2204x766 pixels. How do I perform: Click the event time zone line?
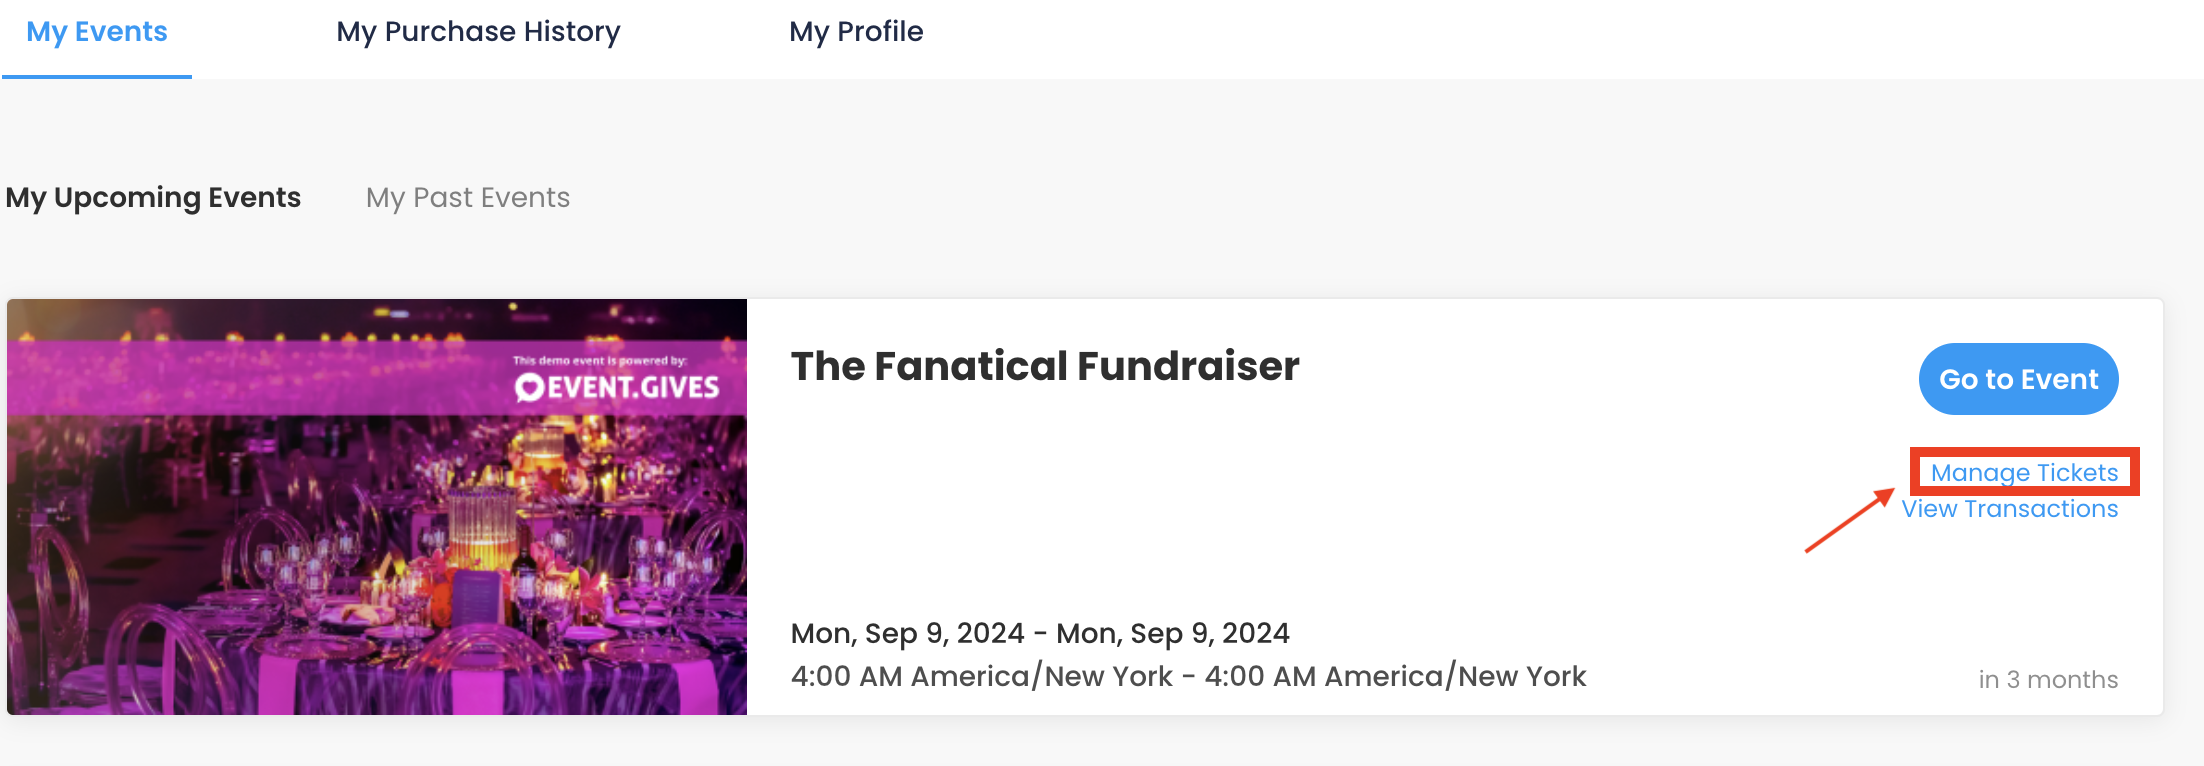tap(1188, 677)
